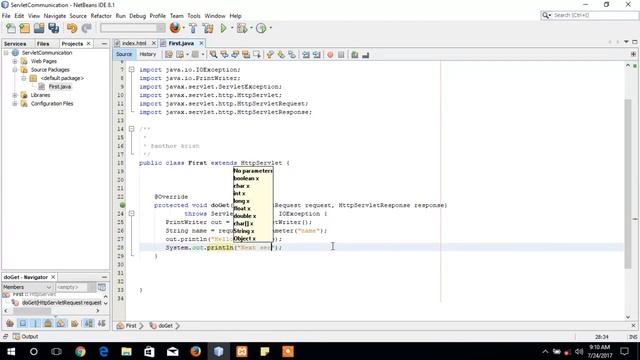Click the Undo arrow in main toolbar
This screenshot has width=640, height=360.
[72, 28]
